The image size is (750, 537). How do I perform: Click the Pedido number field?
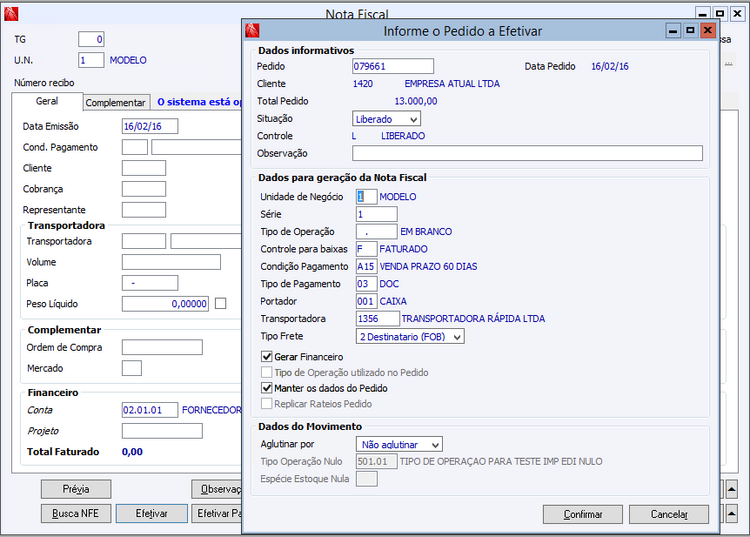393,66
